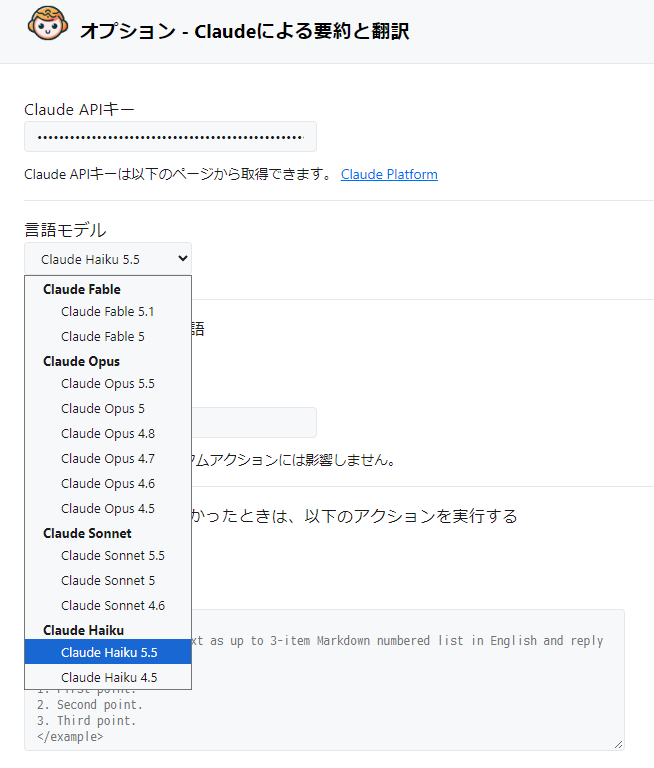The height and width of the screenshot is (768, 654).
Task: Click the 言語モデル label
Action: [65, 230]
